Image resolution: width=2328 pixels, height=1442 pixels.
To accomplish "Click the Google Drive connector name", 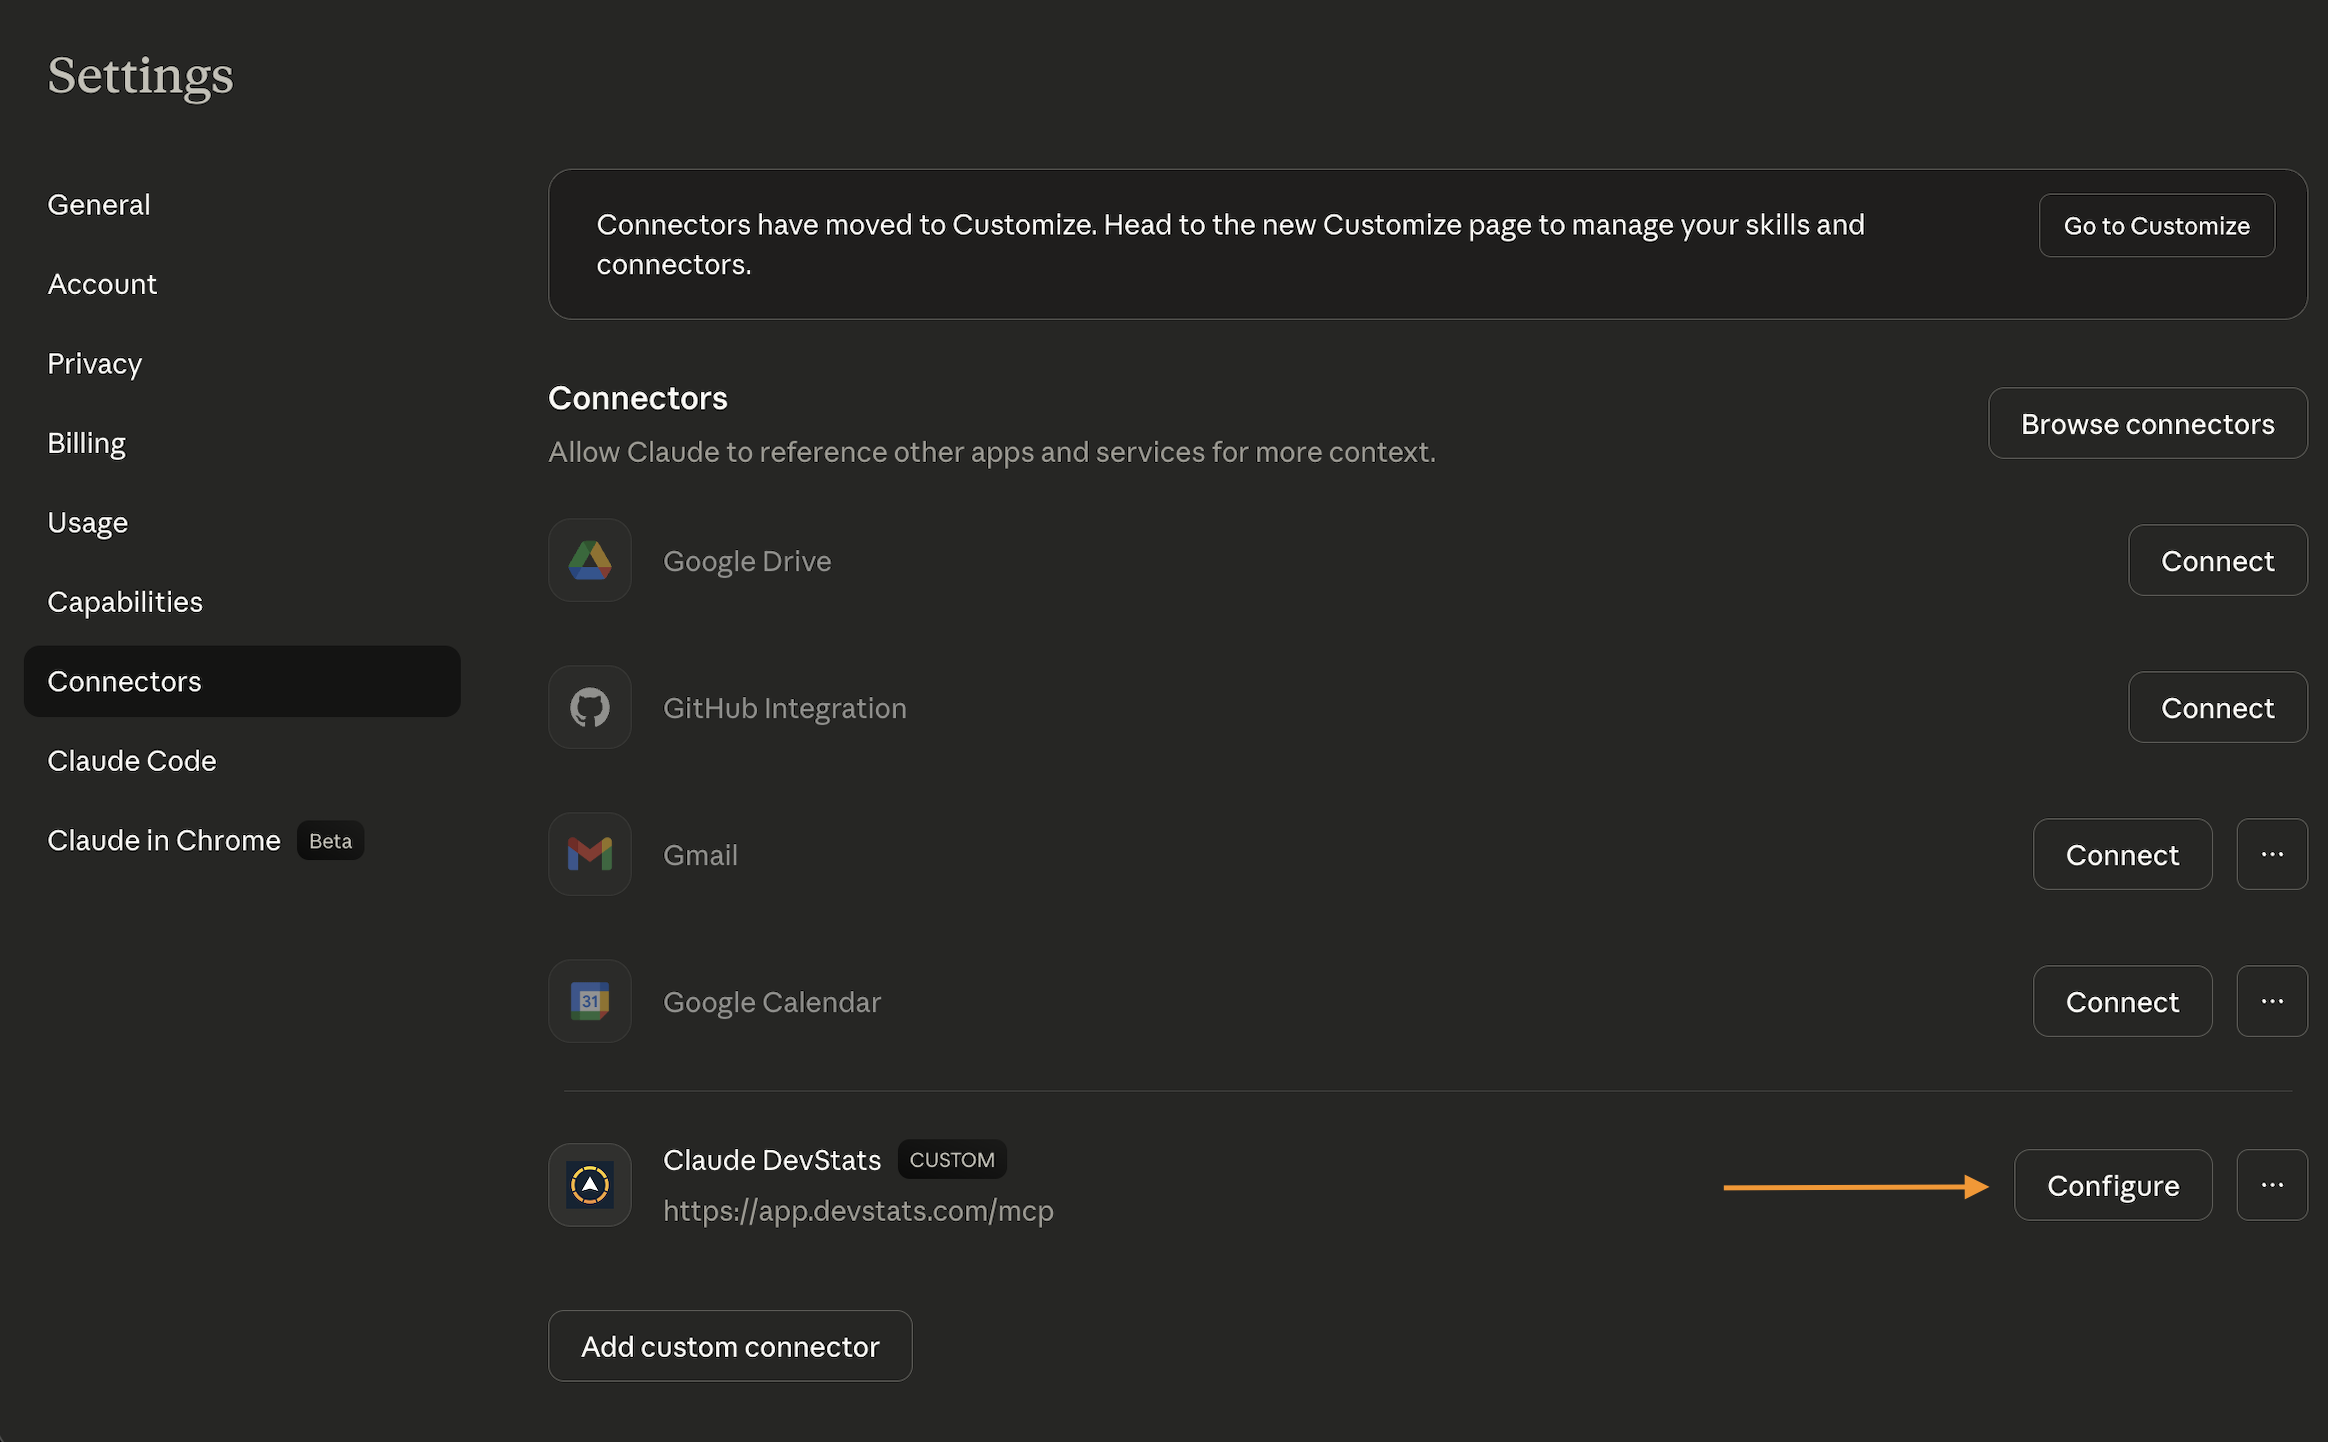I will [x=747, y=561].
